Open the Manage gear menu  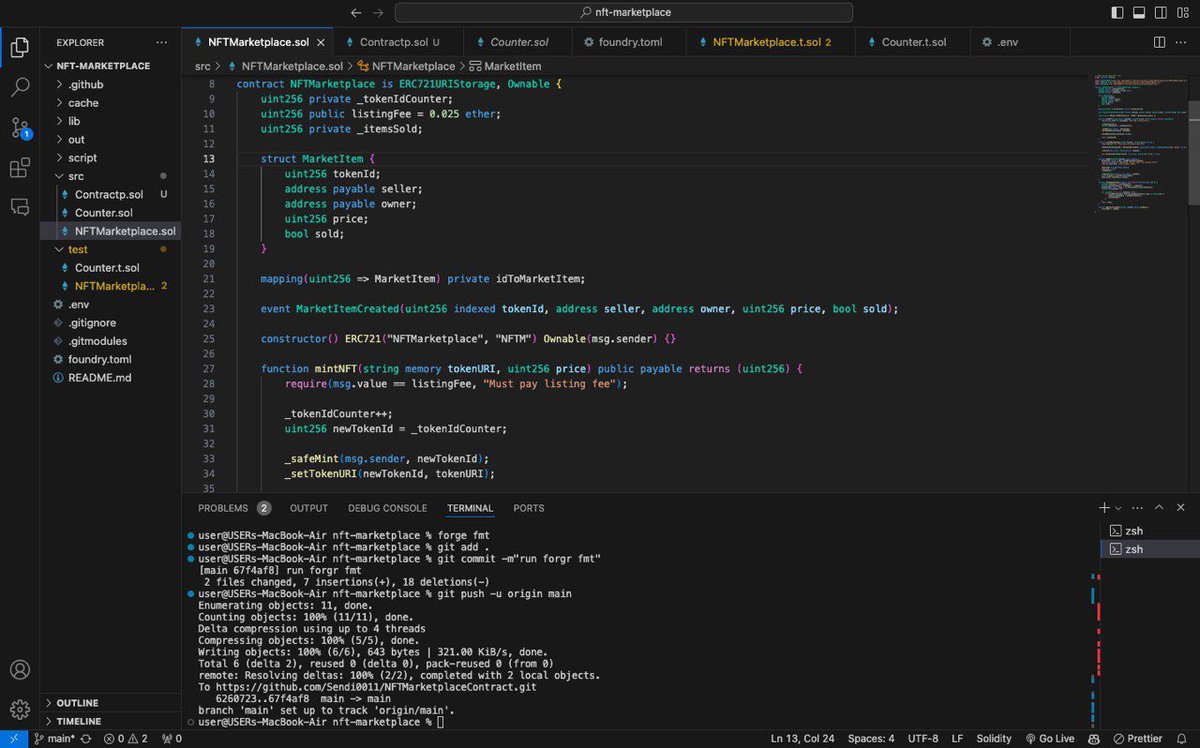20,710
